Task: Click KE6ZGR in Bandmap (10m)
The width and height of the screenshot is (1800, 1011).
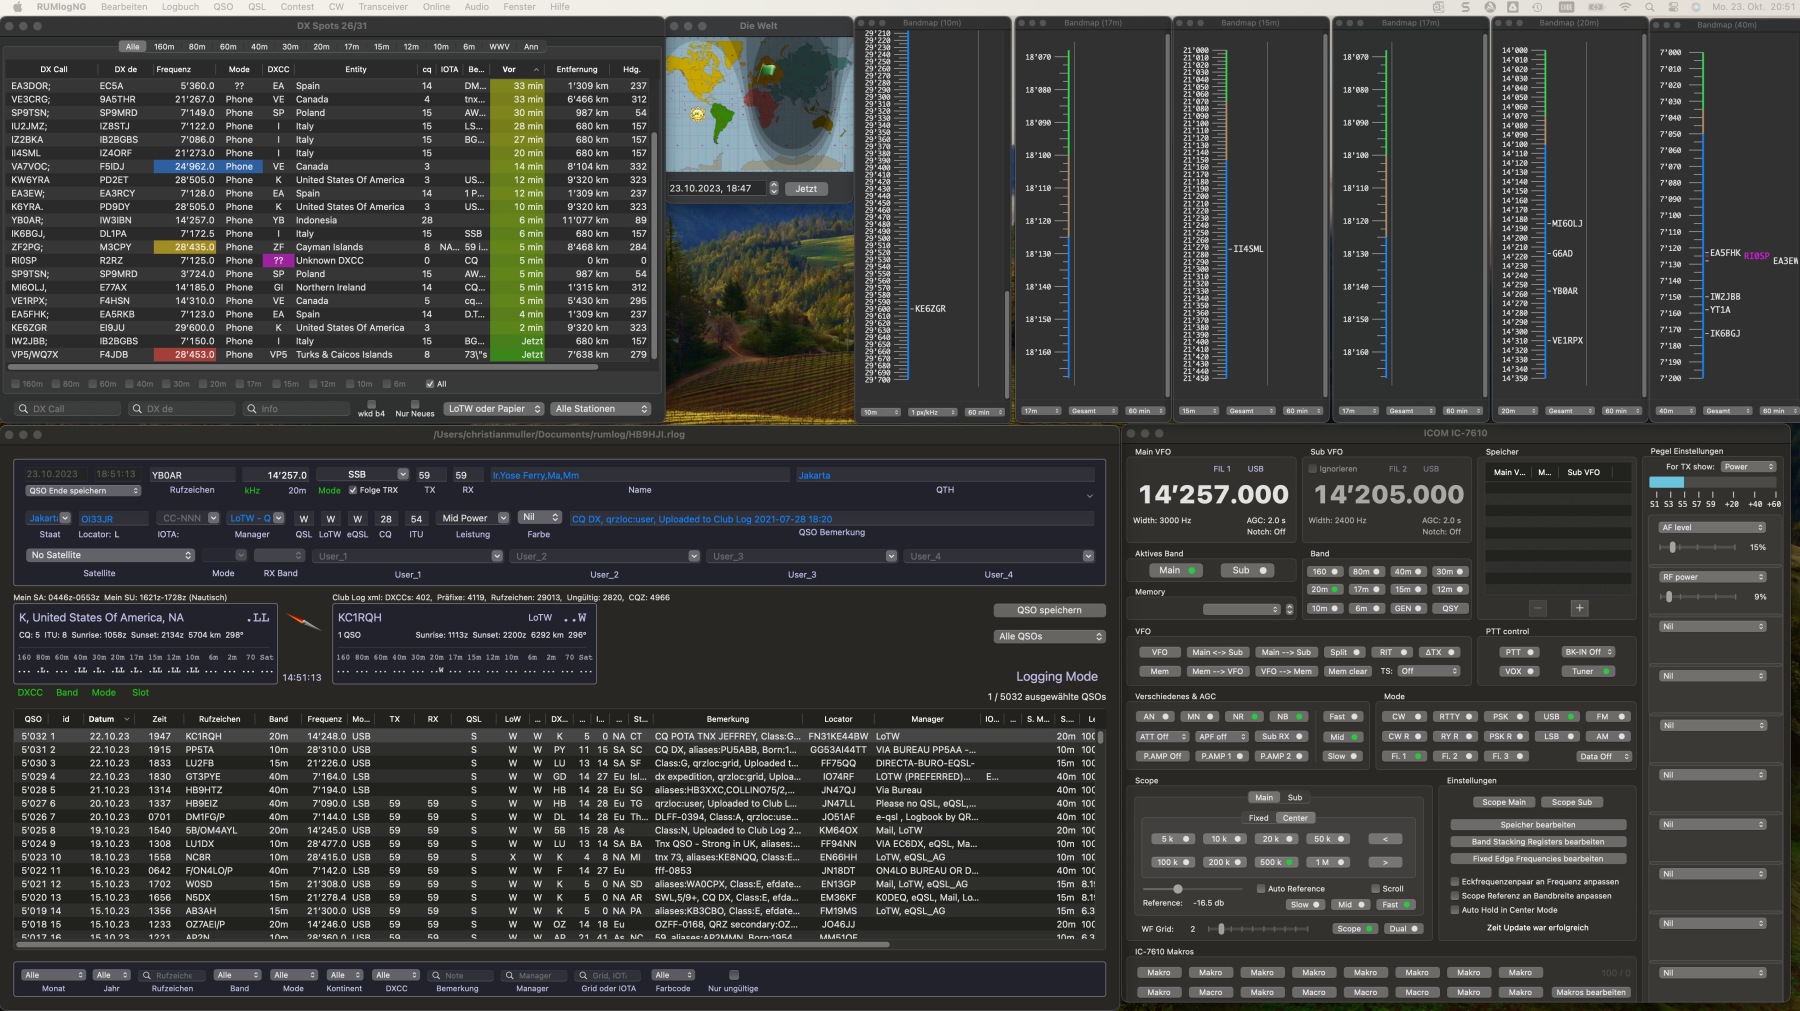Action: [930, 309]
